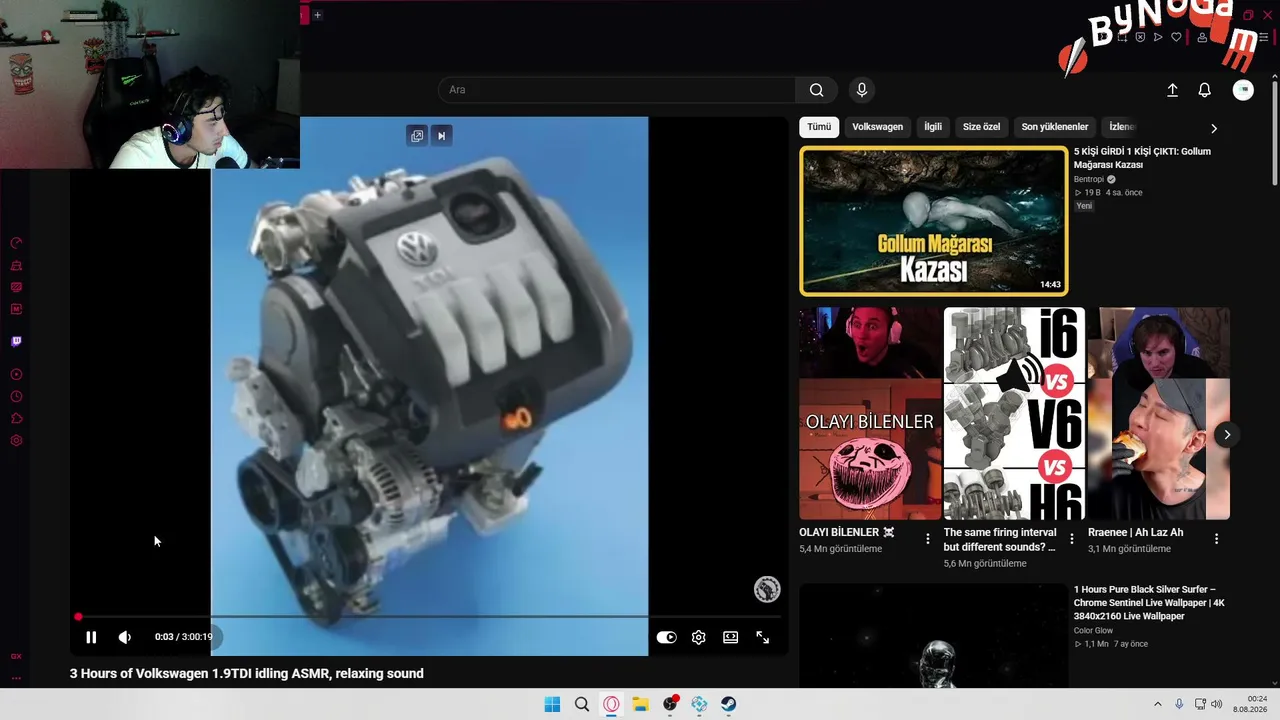1280x720 pixels.
Task: Open the Color Glow channel link
Action: [1093, 631]
